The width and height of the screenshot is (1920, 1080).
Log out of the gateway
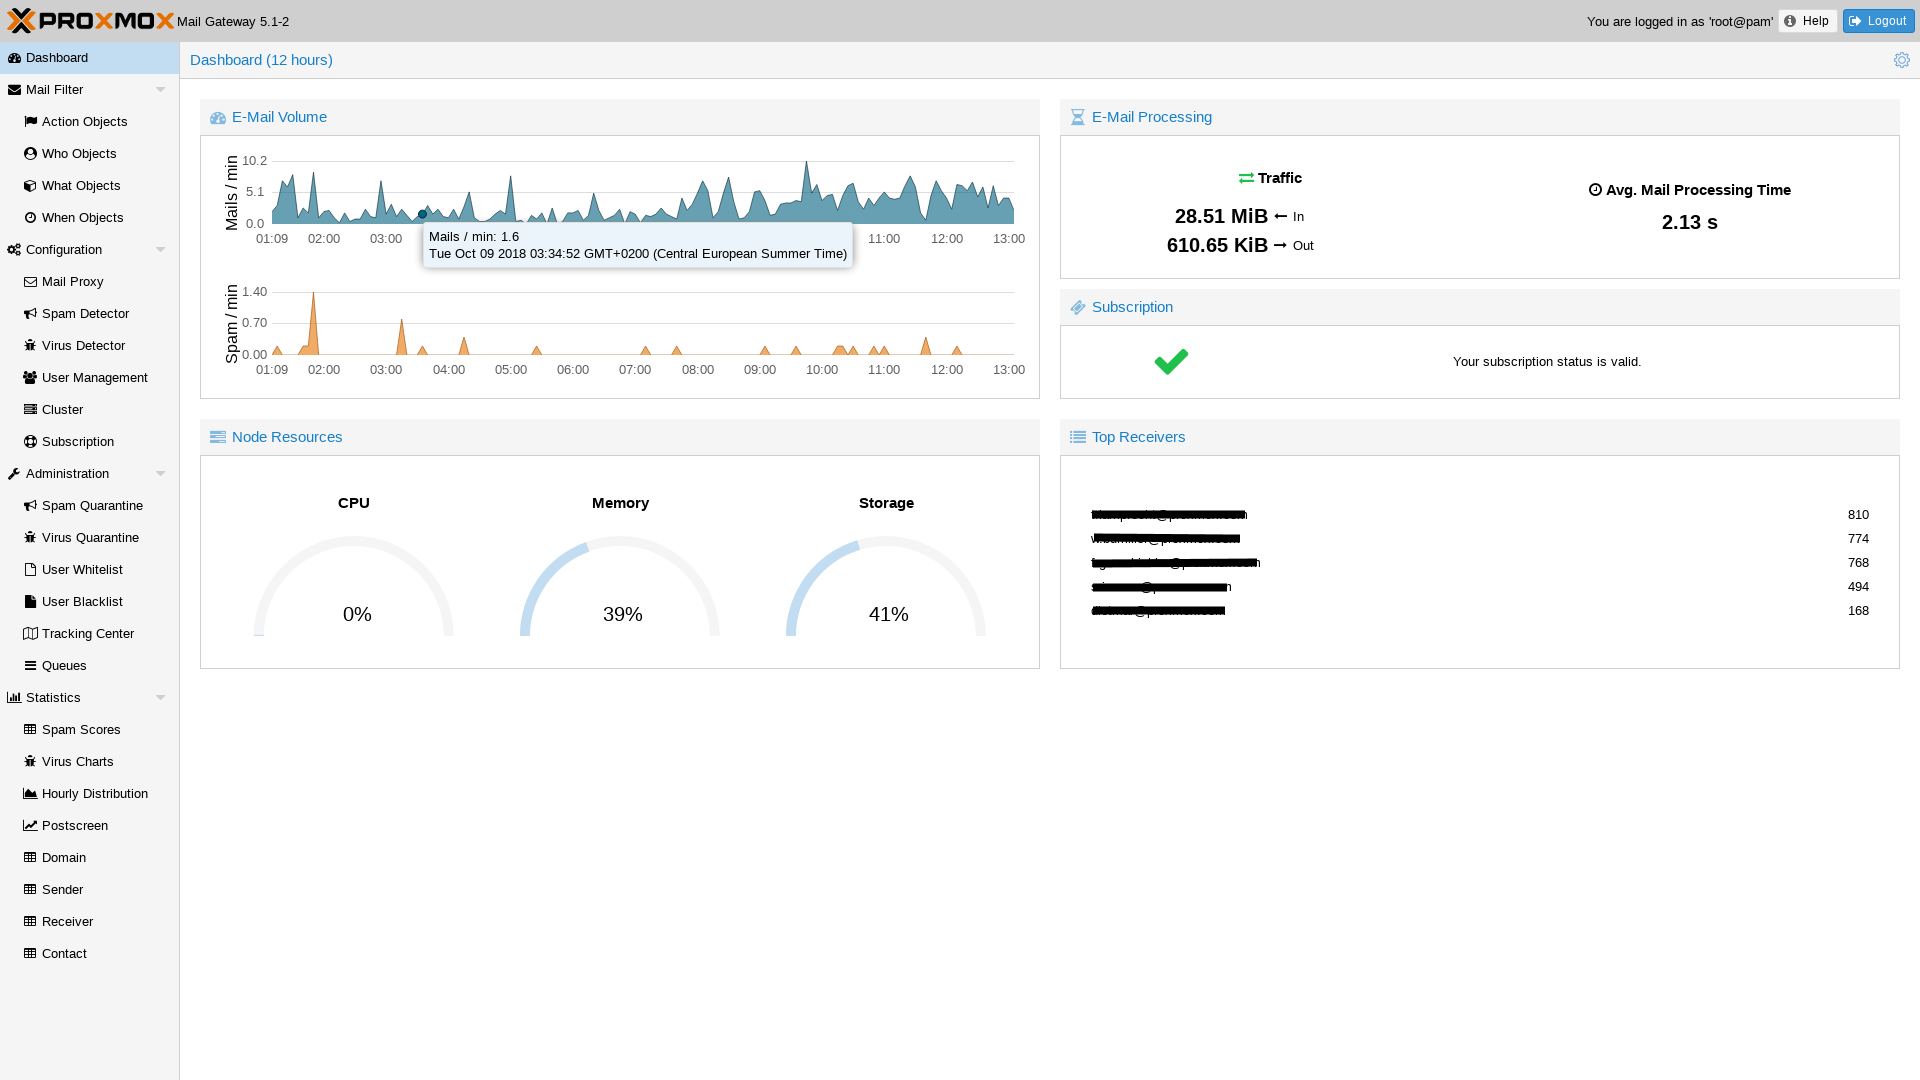pyautogui.click(x=1877, y=20)
